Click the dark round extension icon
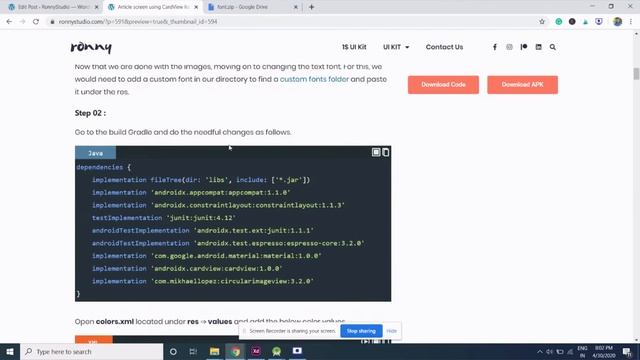 (x=572, y=22)
